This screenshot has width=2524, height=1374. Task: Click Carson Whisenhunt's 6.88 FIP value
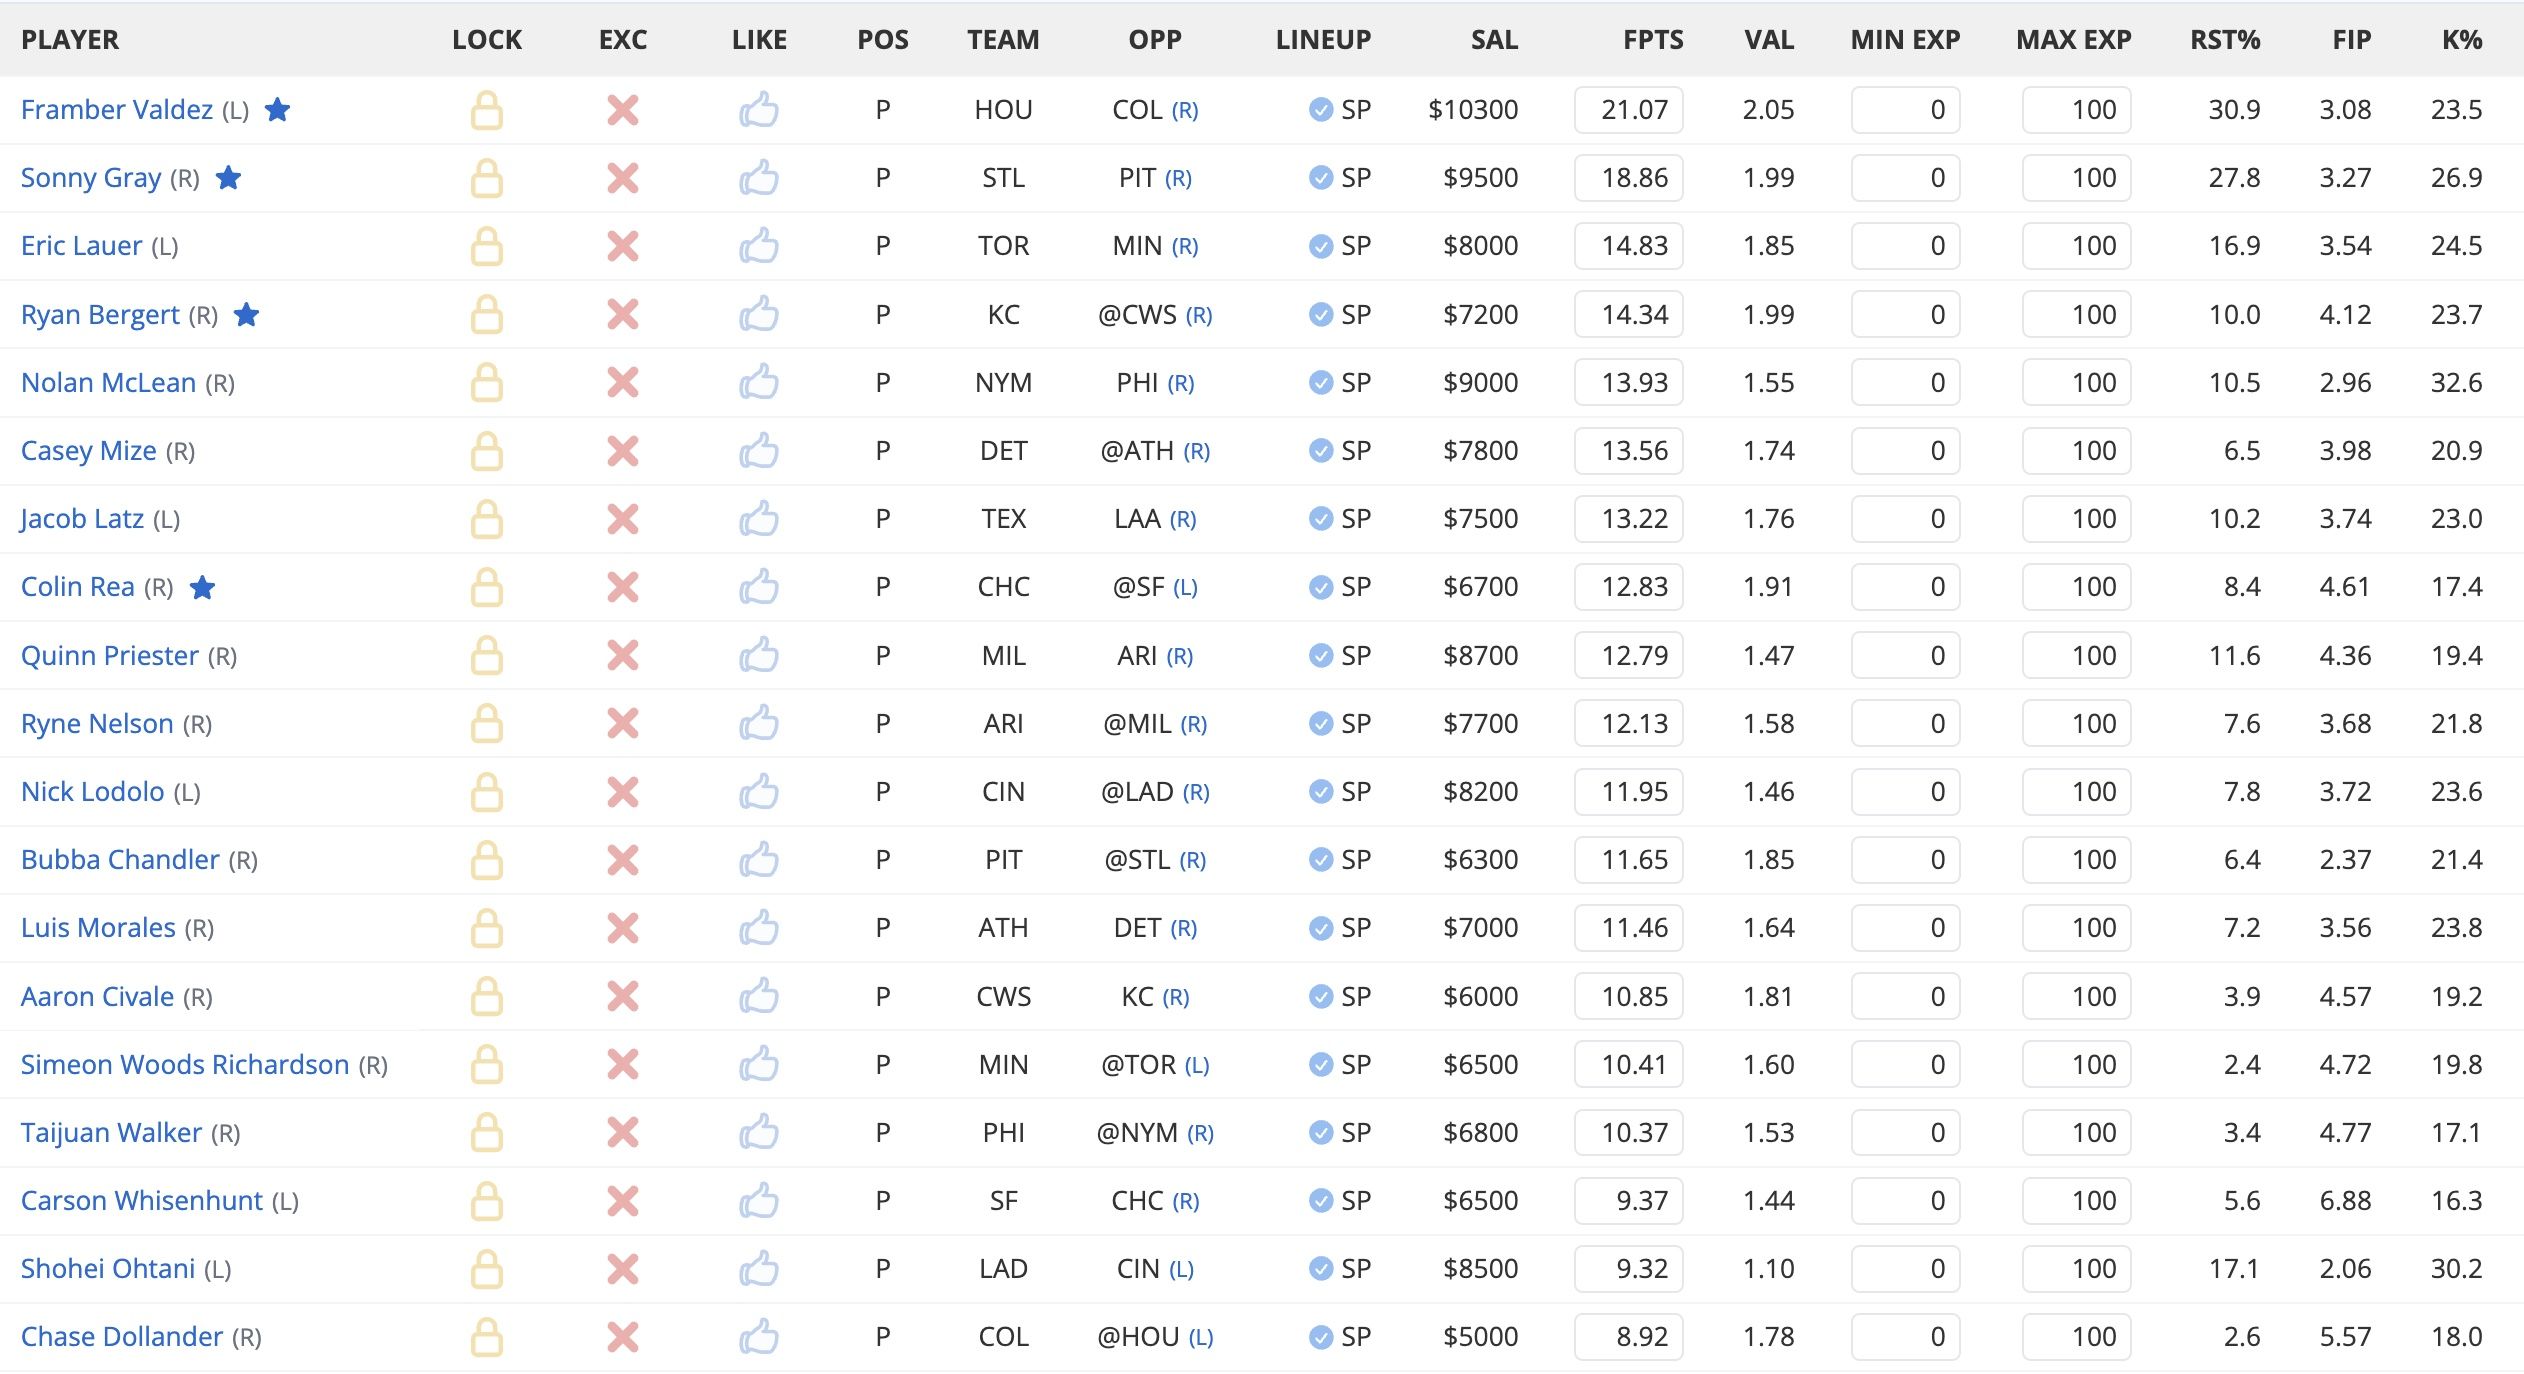pos(2345,1200)
